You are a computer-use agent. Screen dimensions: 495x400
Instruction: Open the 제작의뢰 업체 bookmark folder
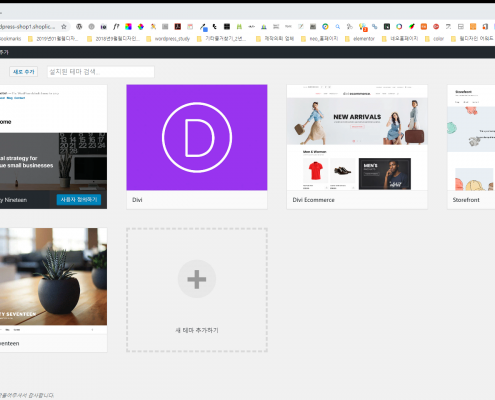(x=275, y=39)
